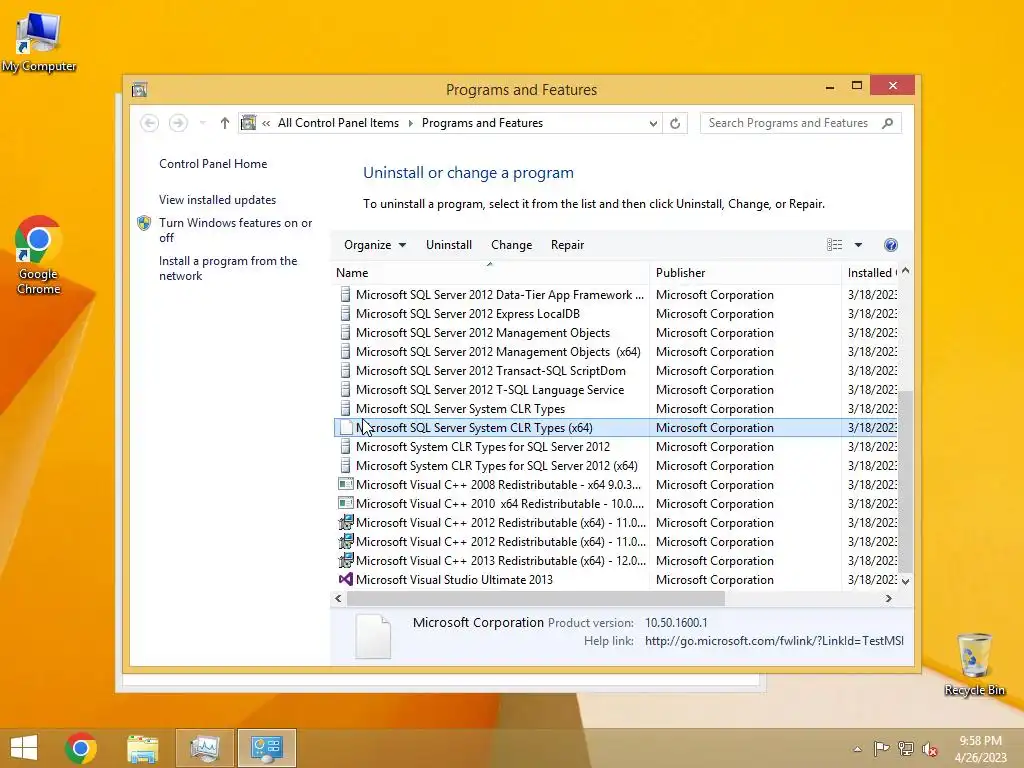
Task: Expand the address bar history dropdown
Action: pos(652,123)
